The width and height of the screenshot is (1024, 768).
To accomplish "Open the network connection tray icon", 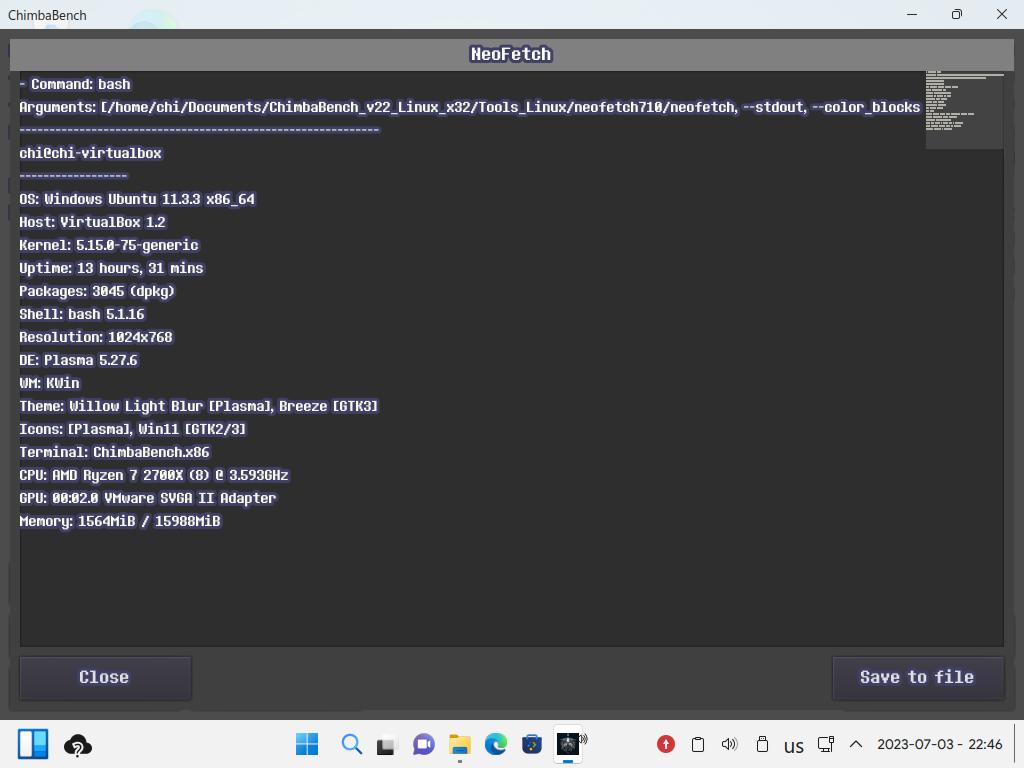I will point(826,744).
